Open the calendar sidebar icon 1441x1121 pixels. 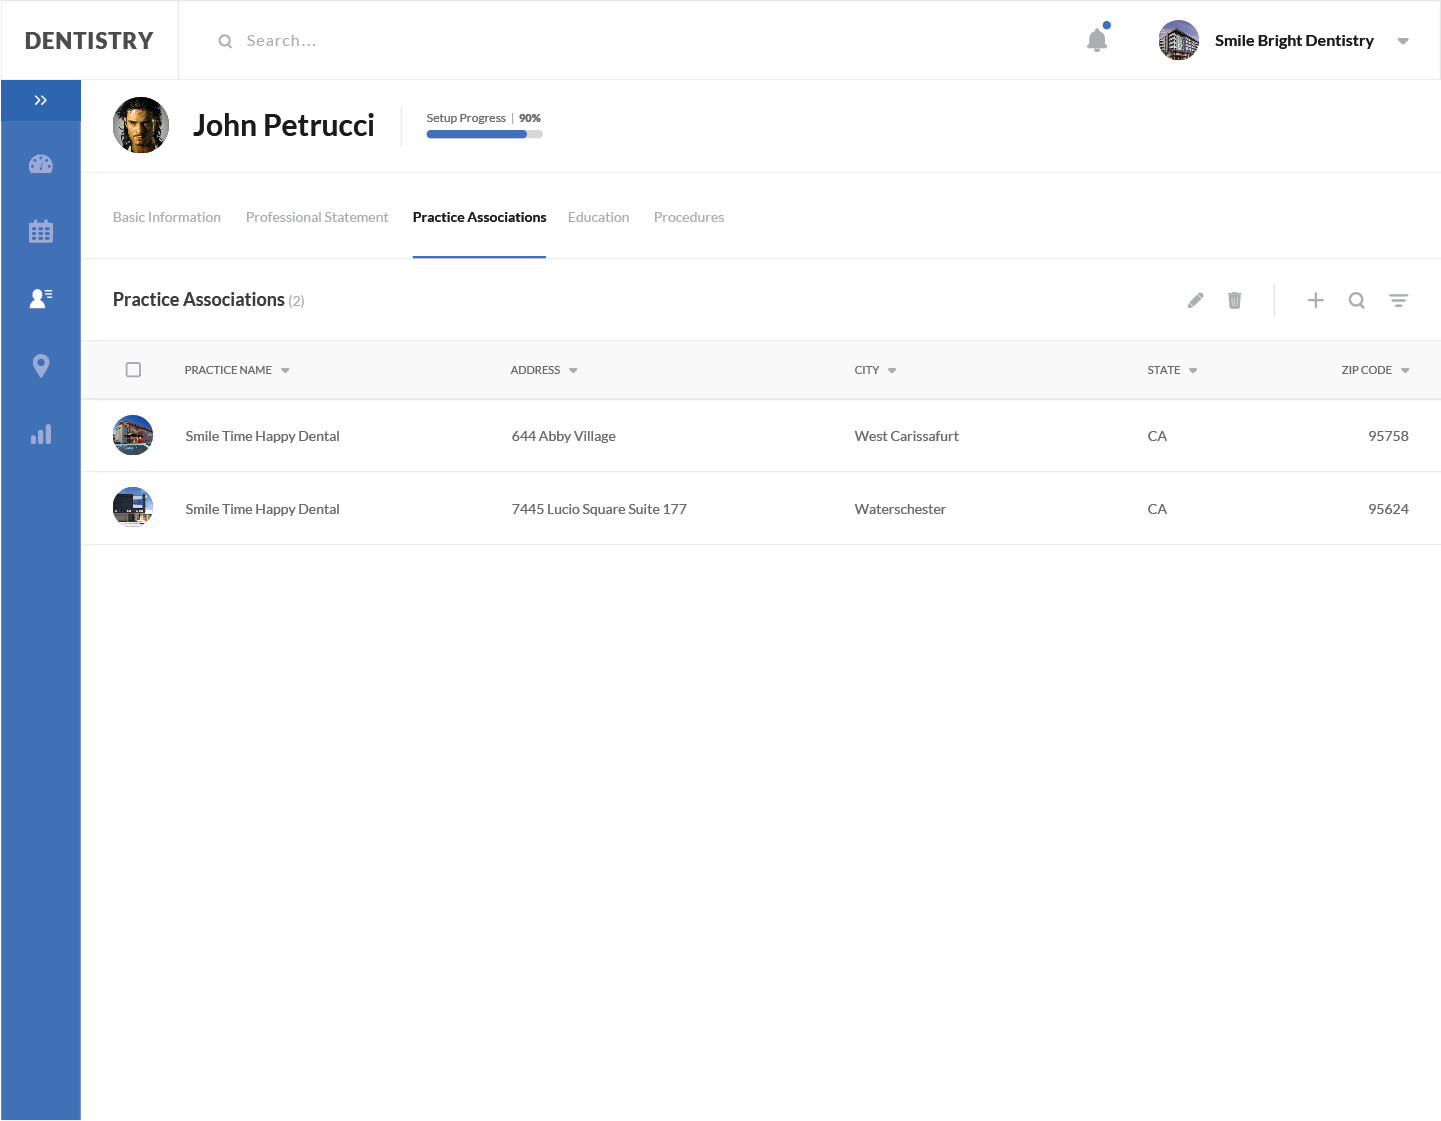tap(41, 232)
